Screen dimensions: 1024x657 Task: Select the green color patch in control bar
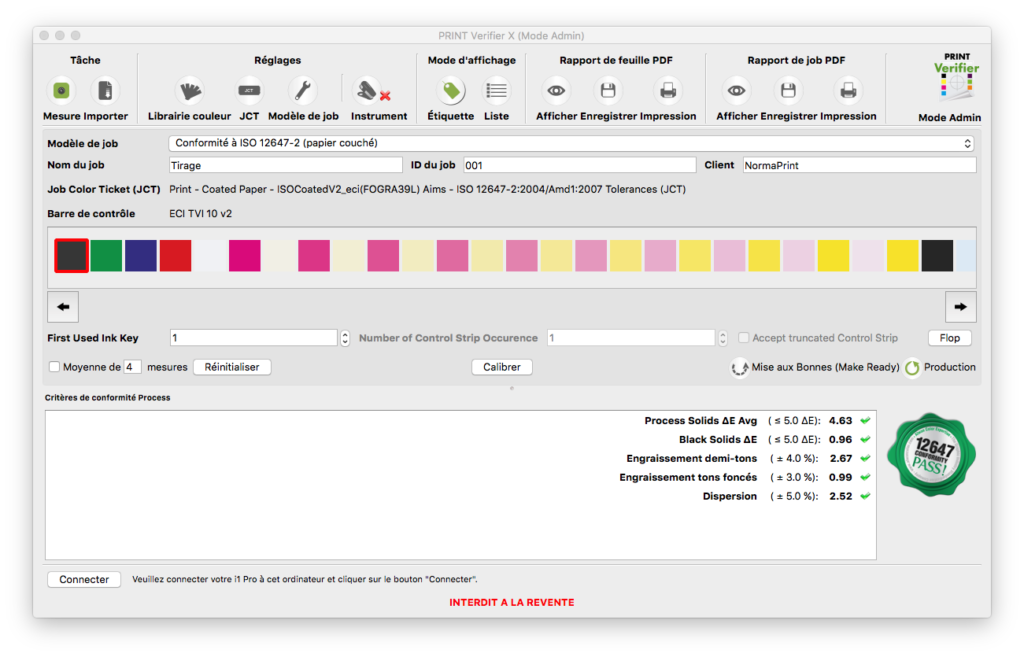click(106, 255)
